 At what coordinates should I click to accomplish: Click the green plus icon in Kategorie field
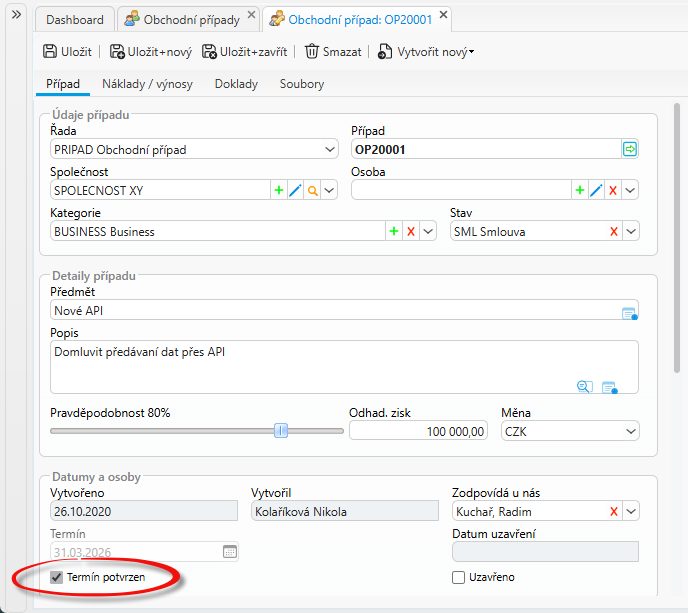(x=393, y=231)
